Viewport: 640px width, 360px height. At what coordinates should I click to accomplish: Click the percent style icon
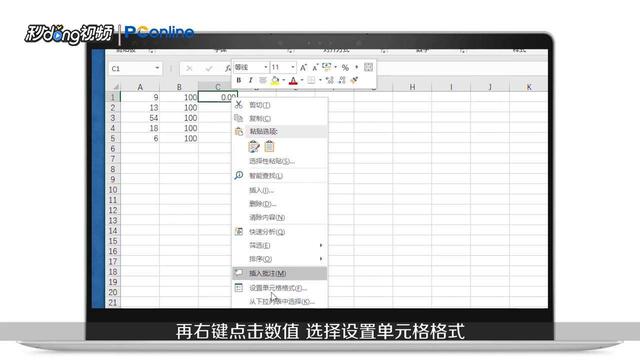(345, 67)
